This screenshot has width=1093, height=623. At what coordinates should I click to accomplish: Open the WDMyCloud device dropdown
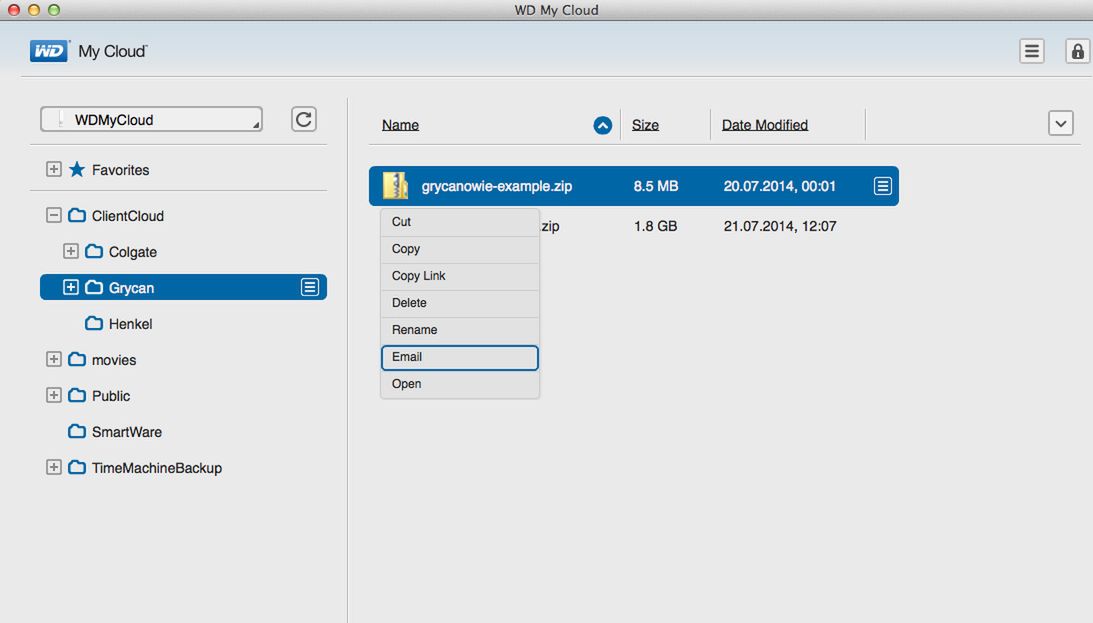[x=151, y=119]
